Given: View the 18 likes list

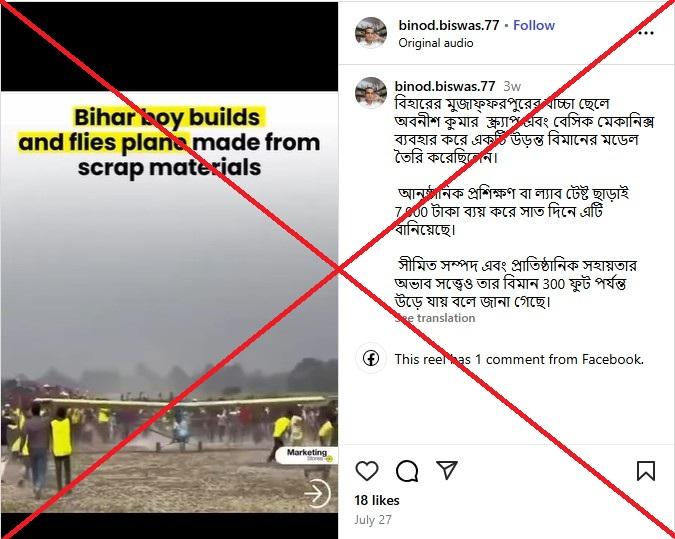Looking at the screenshot, I should click(377, 500).
